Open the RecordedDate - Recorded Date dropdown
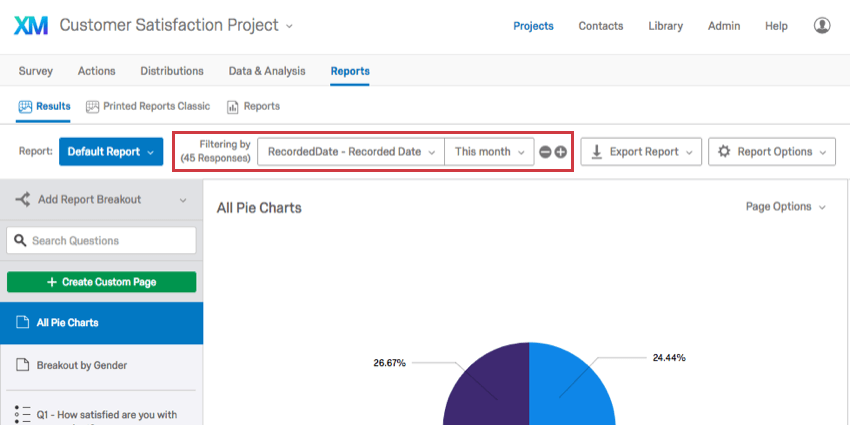The width and height of the screenshot is (850, 425). pyautogui.click(x=351, y=152)
